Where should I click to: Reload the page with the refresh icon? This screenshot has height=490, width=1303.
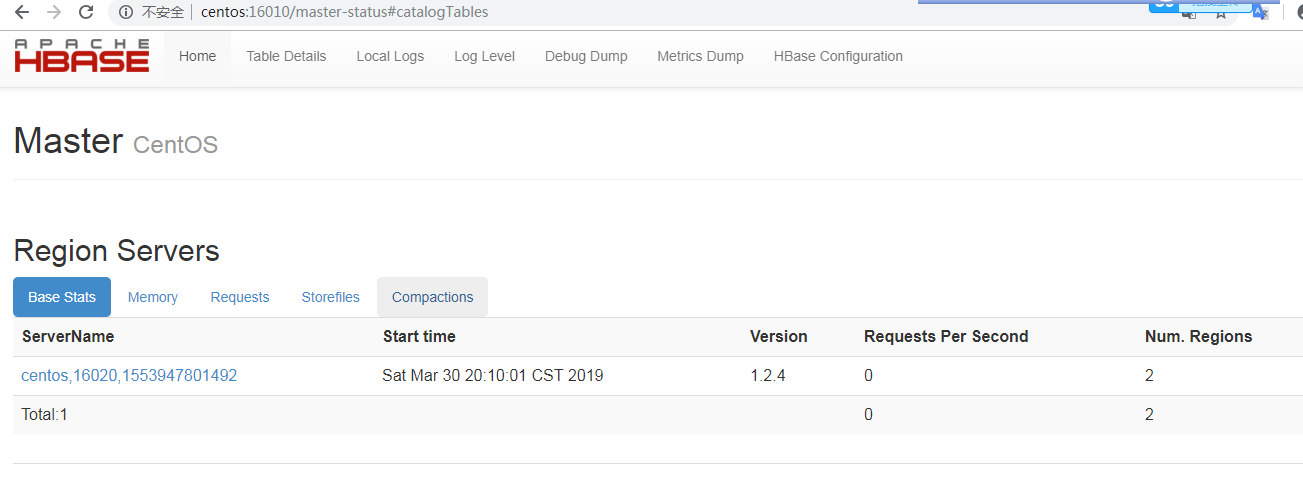point(87,13)
